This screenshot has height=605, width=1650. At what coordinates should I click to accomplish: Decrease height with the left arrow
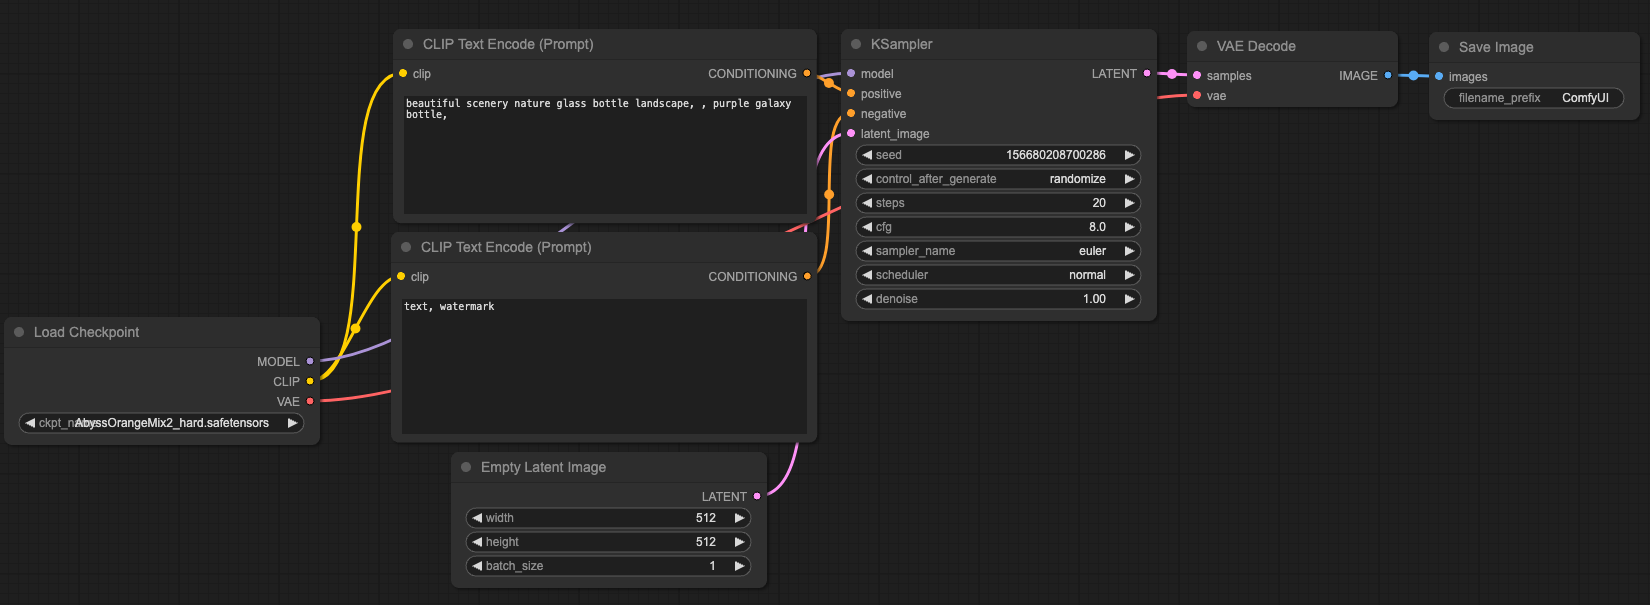(477, 542)
